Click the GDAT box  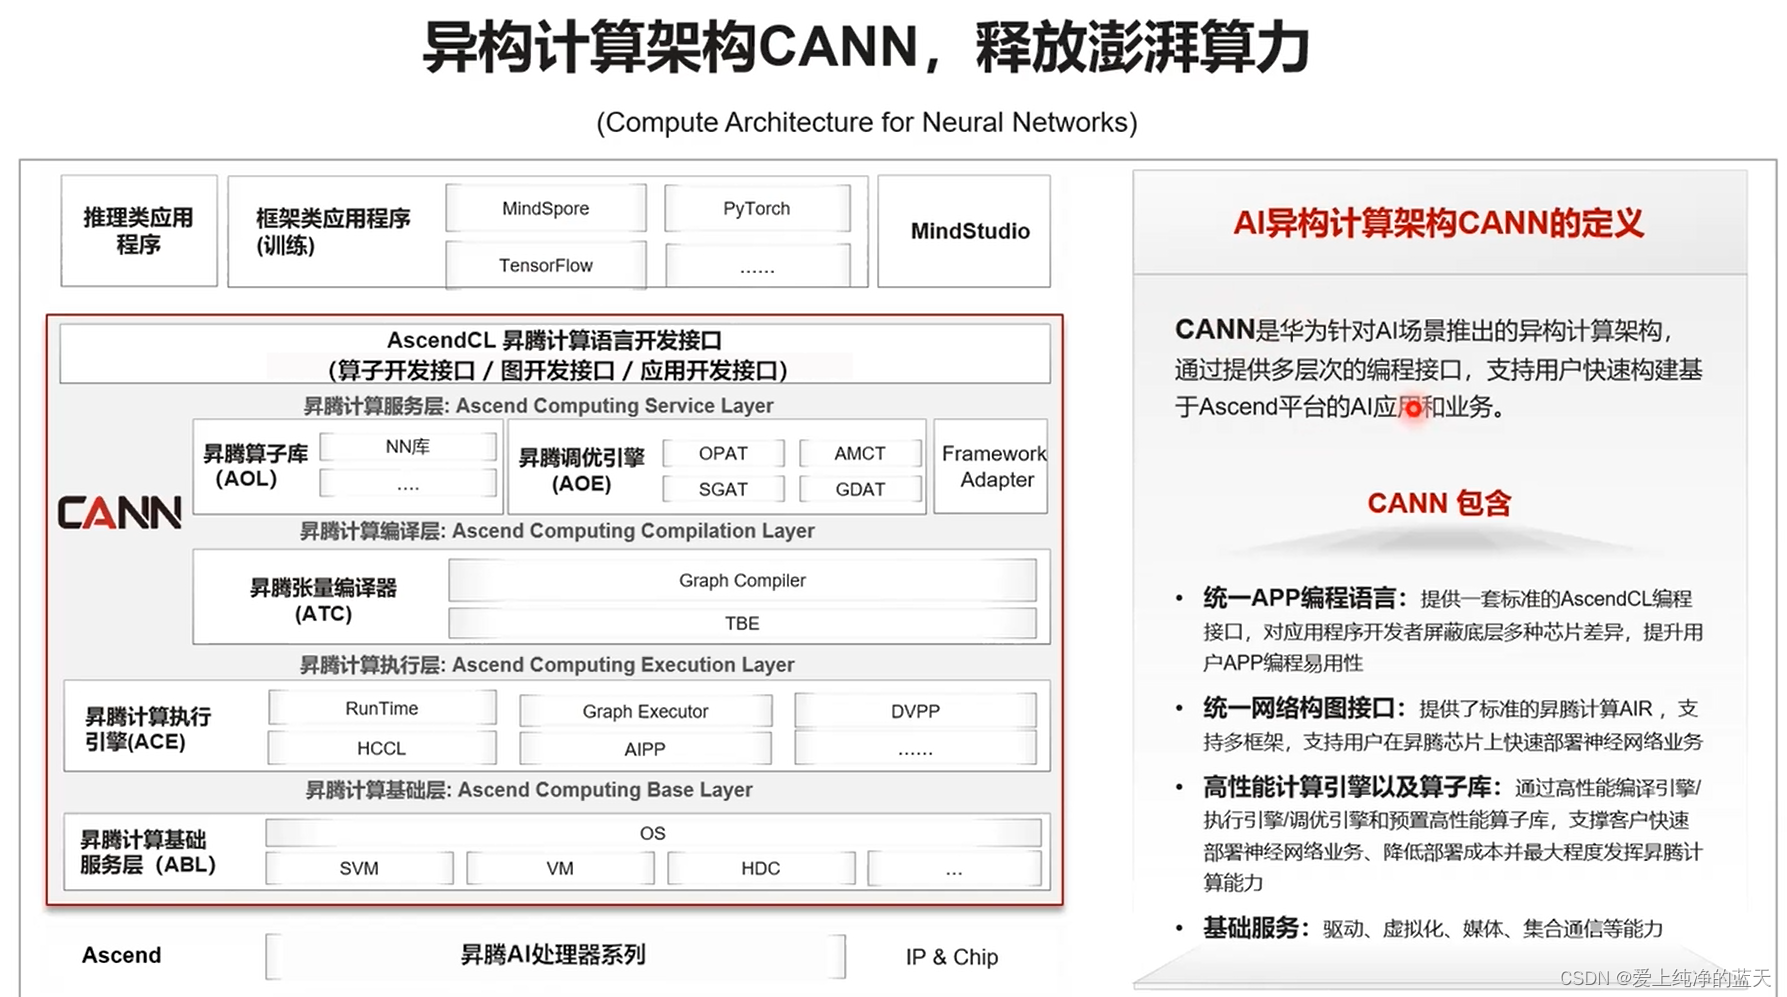(x=860, y=489)
